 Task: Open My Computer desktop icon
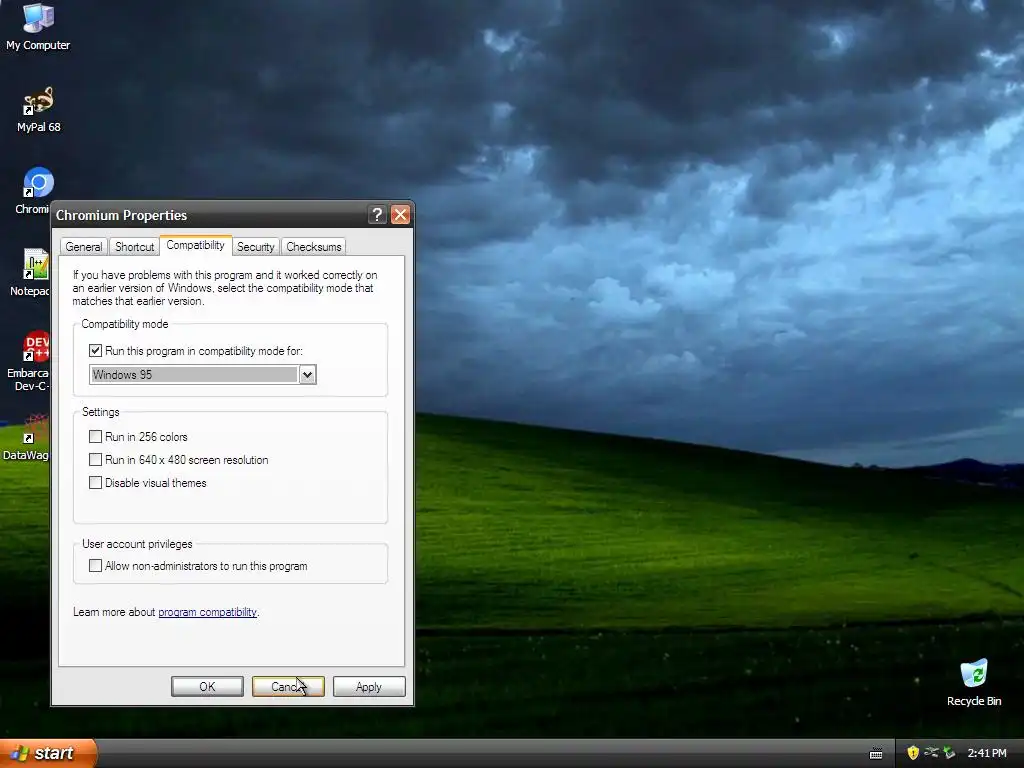[x=38, y=26]
